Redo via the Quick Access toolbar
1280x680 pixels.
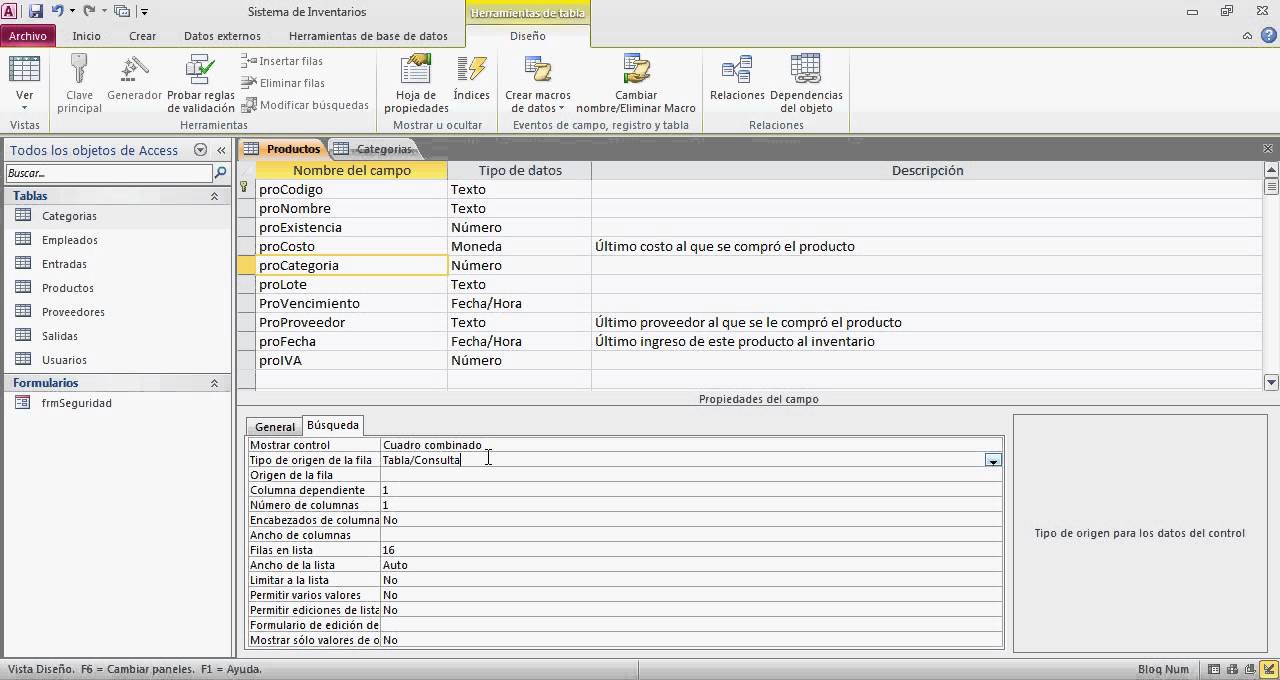pyautogui.click(x=89, y=11)
